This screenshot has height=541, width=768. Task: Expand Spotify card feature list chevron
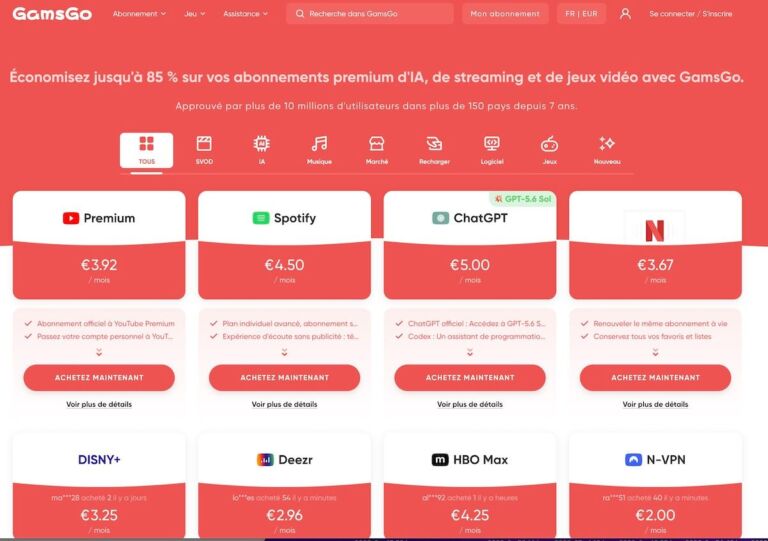[x=285, y=352]
